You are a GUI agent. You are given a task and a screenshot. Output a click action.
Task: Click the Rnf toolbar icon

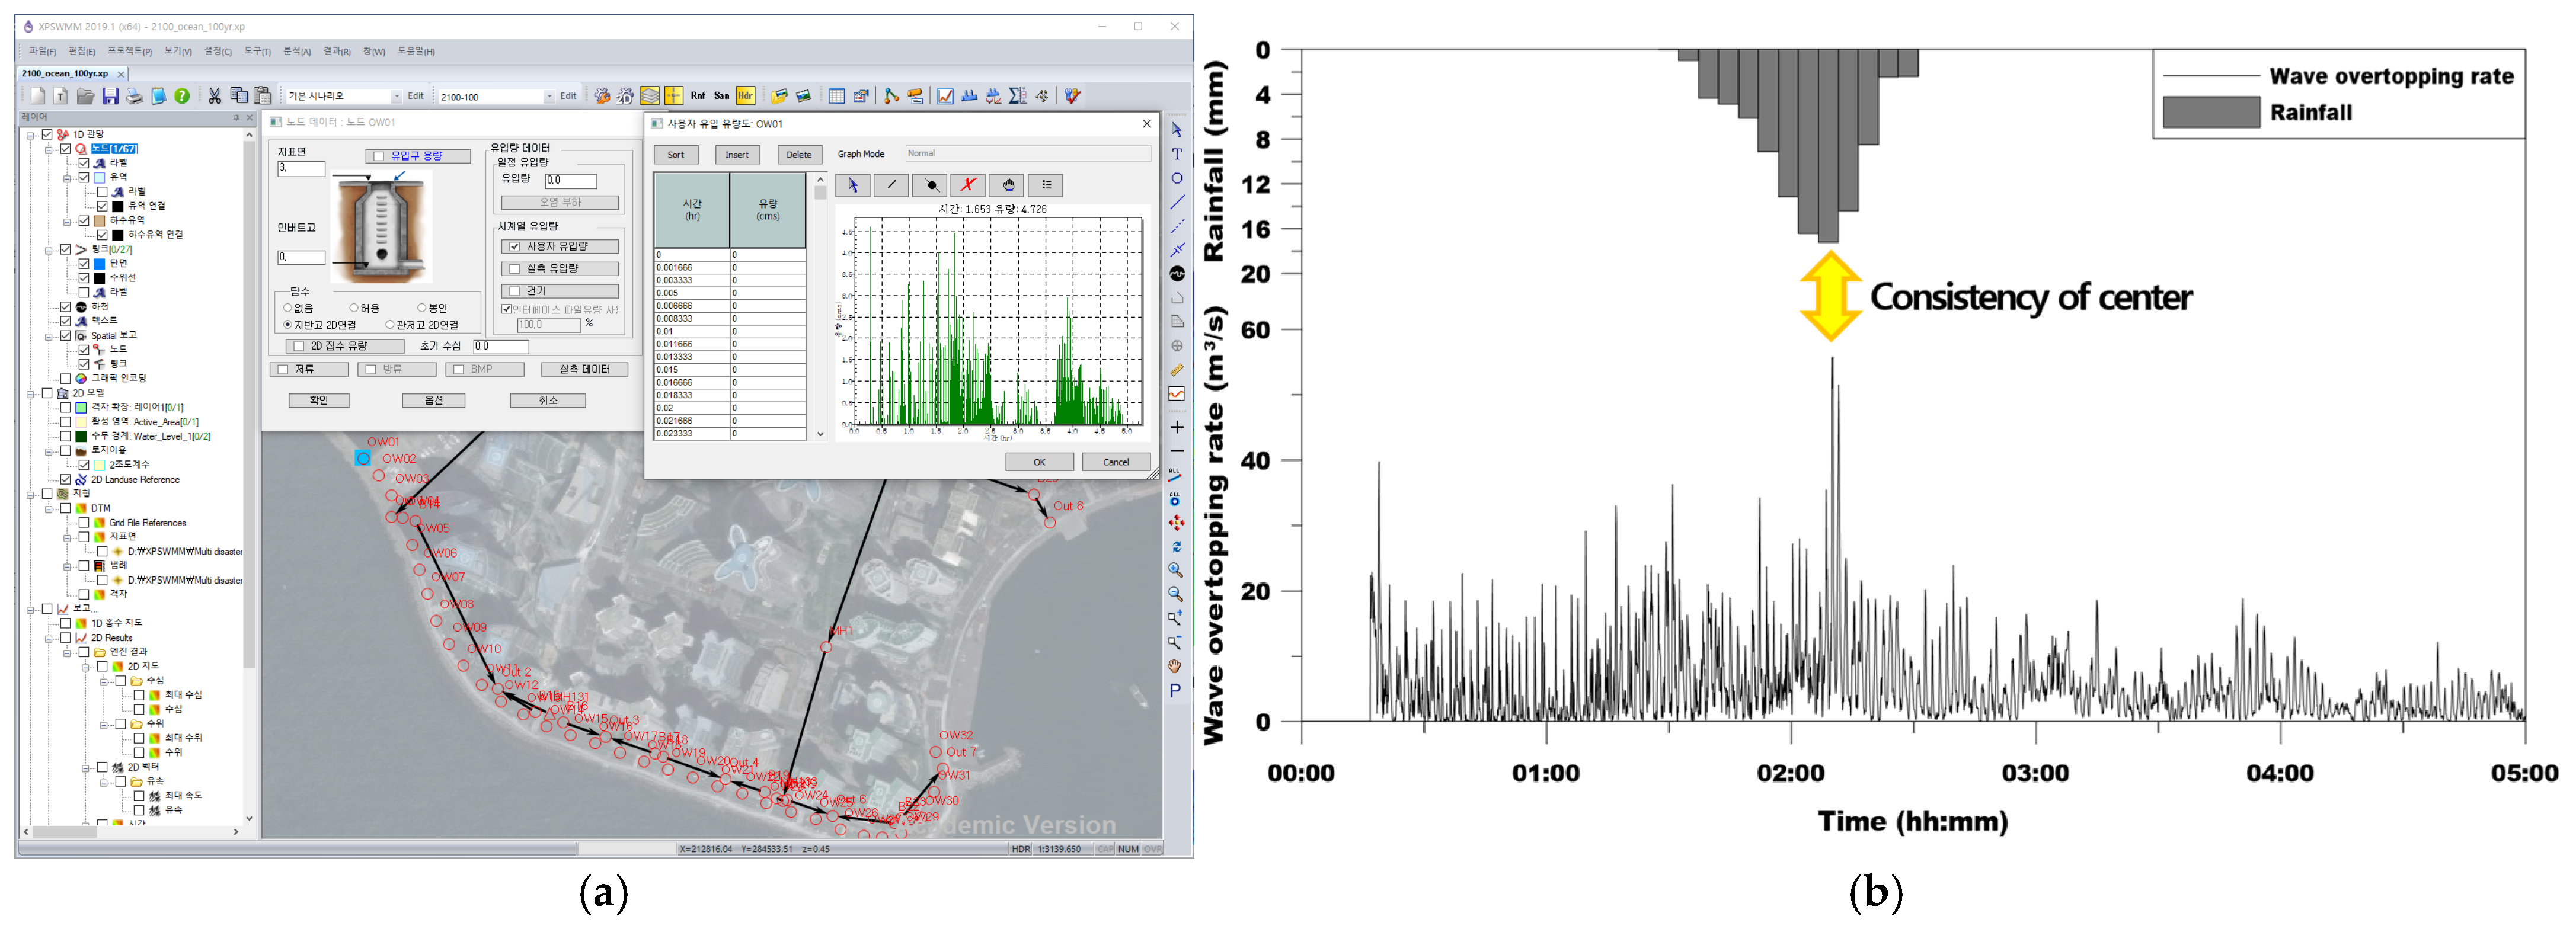point(698,96)
